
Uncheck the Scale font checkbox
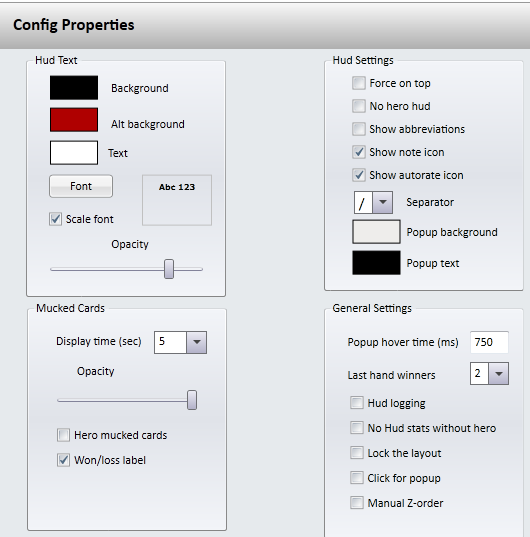[x=55, y=219]
